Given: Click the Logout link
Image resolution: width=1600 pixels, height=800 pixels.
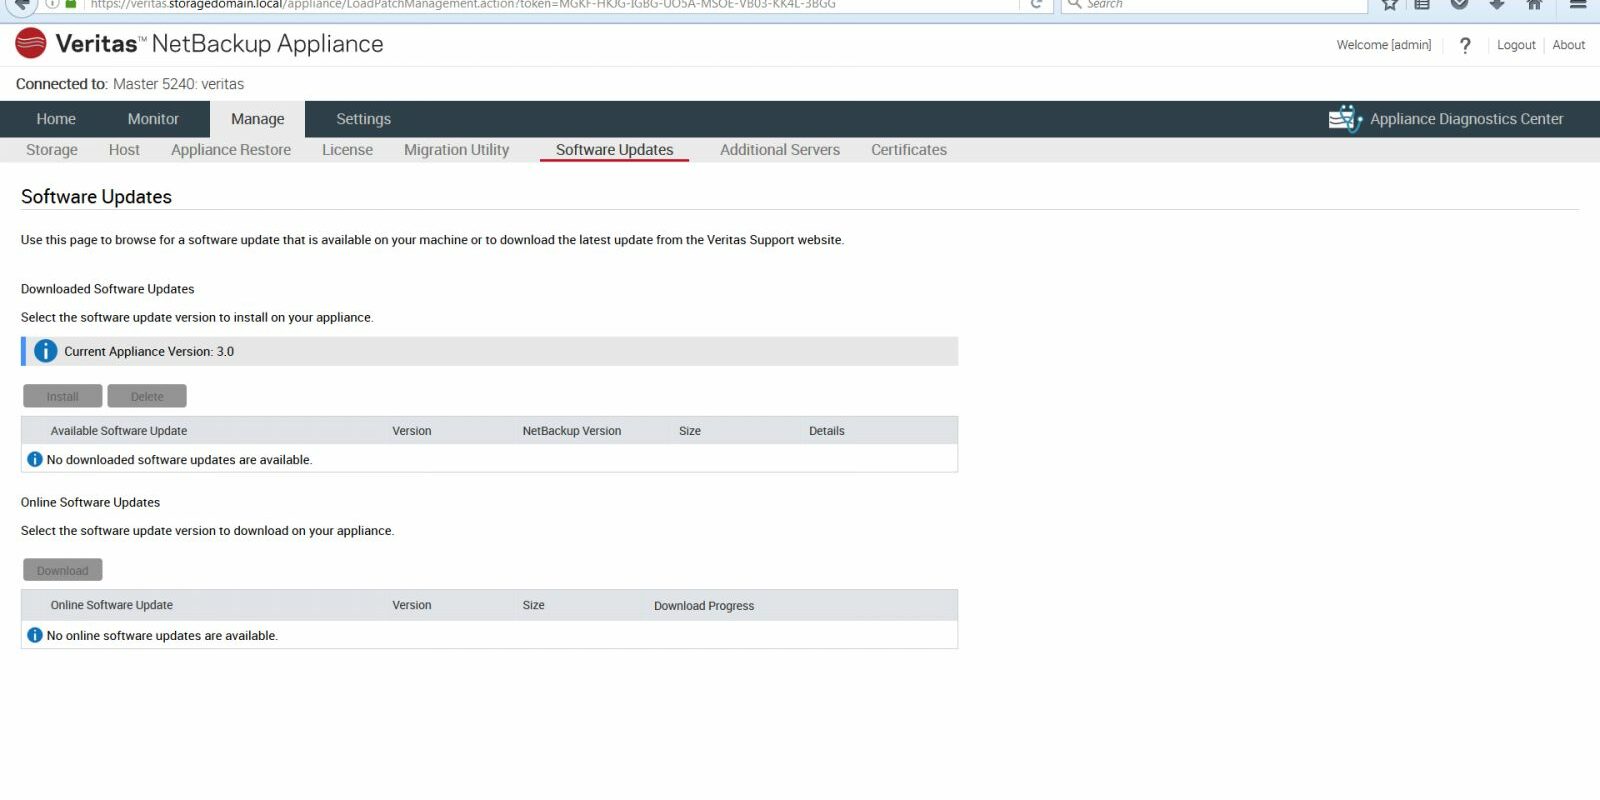Looking at the screenshot, I should pyautogui.click(x=1516, y=45).
